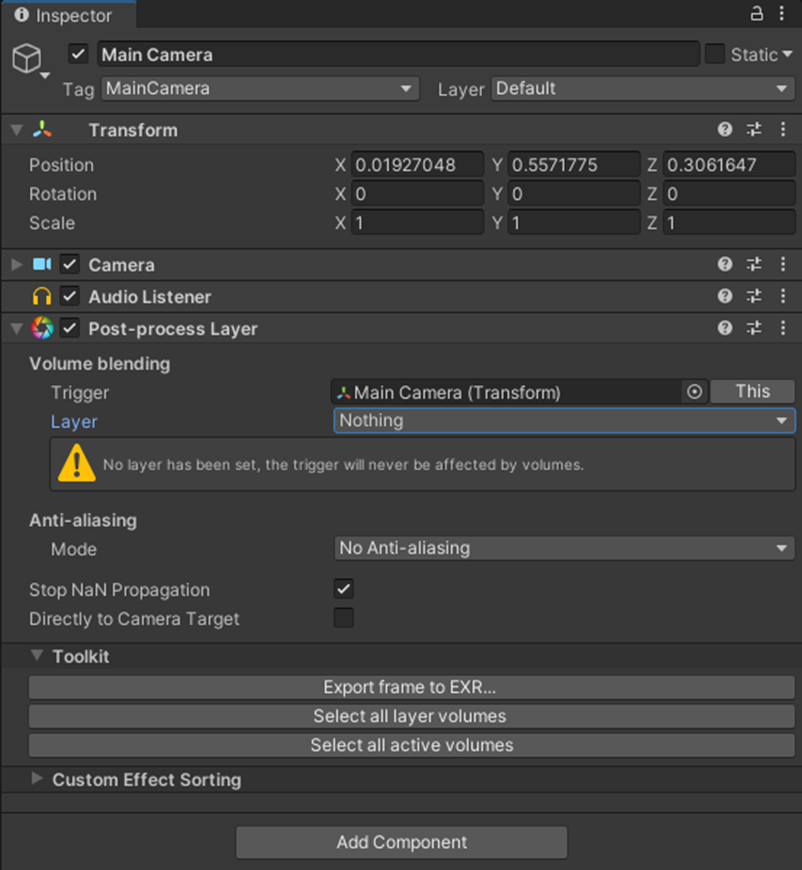802x870 pixels.
Task: Open Post-process Layer presets selector
Action: pyautogui.click(x=754, y=328)
